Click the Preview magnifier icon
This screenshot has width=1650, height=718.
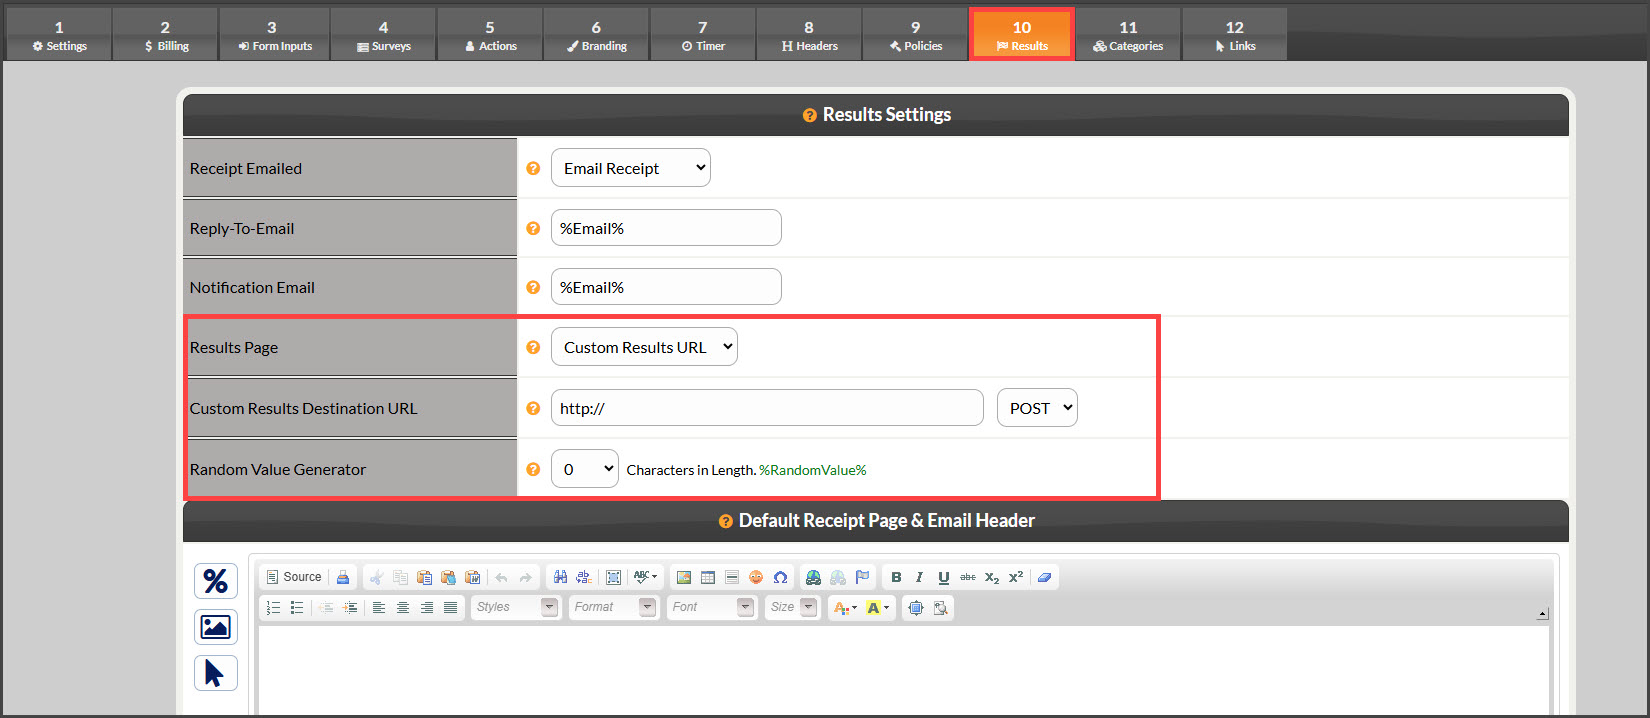tap(940, 607)
